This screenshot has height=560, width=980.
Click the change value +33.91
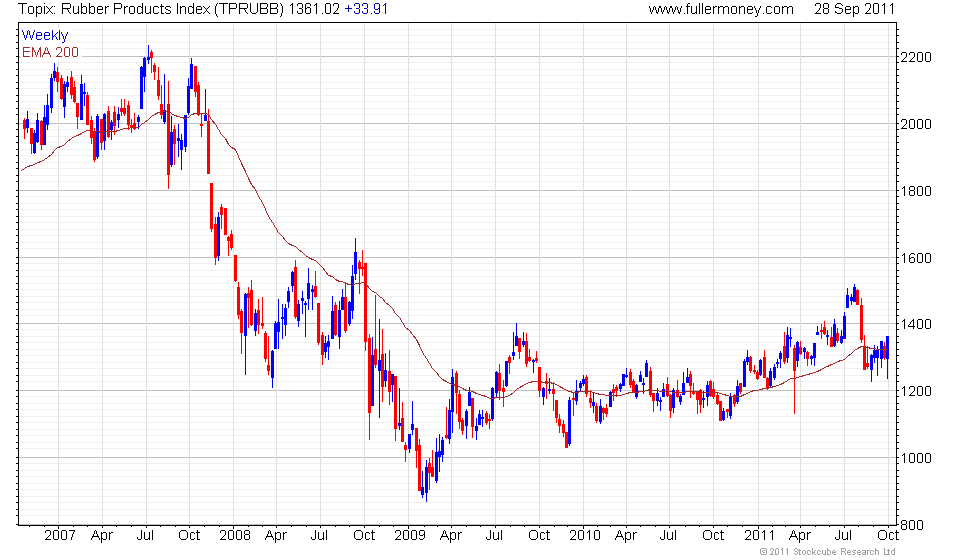pos(366,9)
